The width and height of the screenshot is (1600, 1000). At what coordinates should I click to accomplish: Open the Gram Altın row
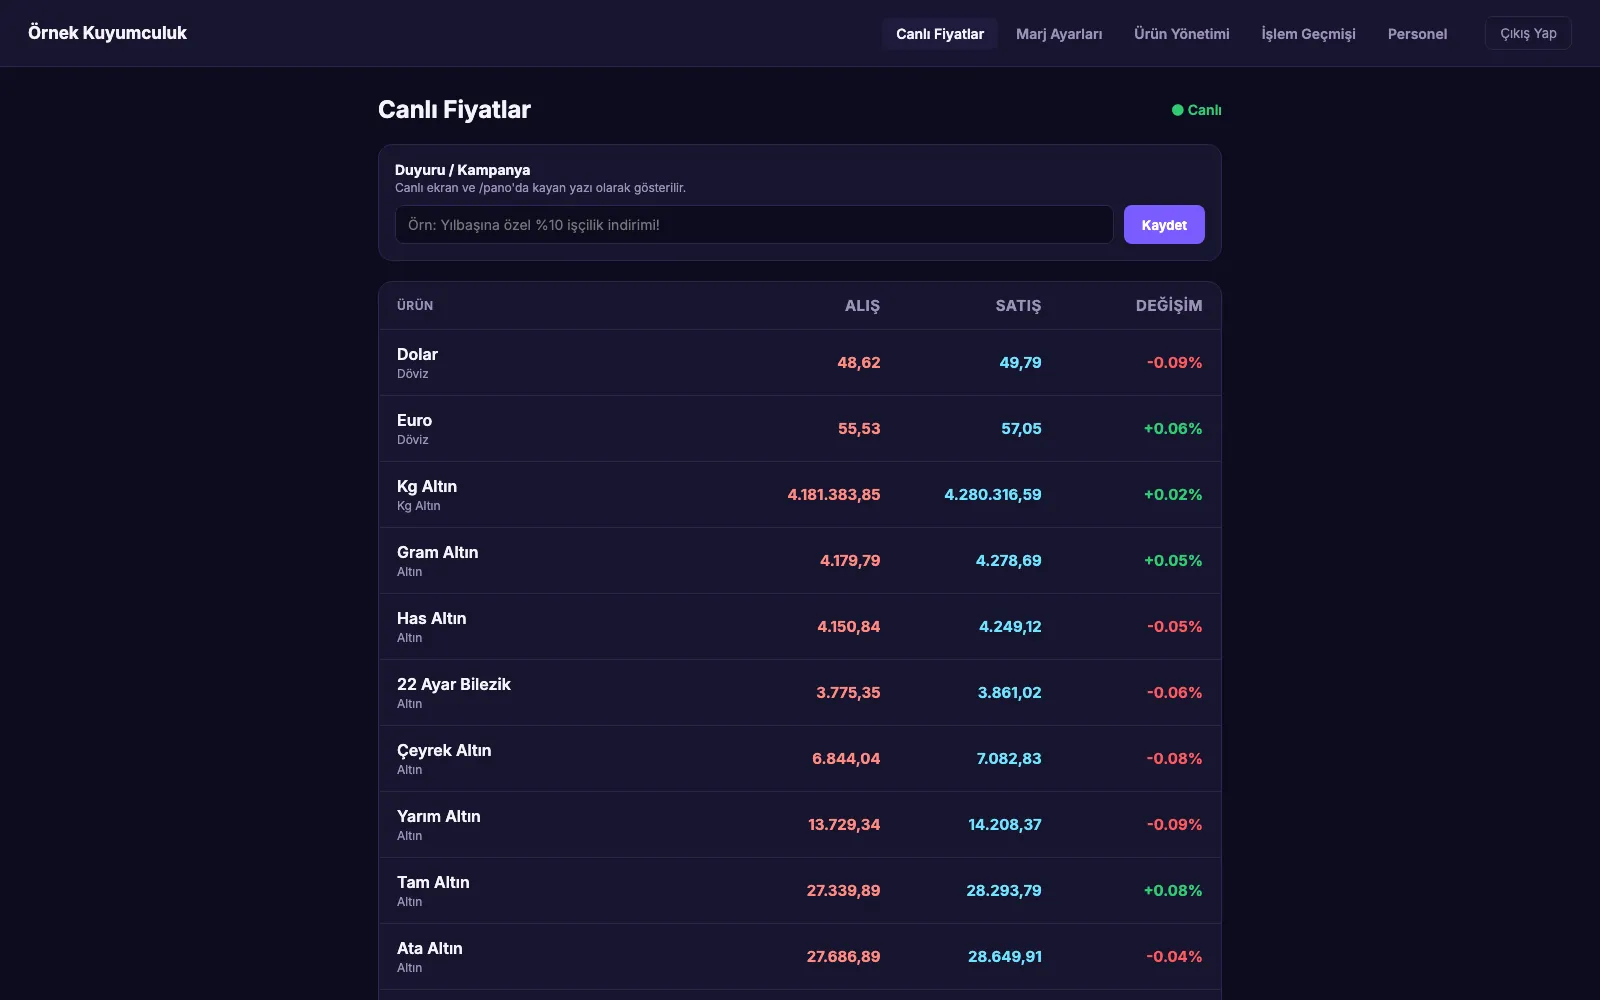800,561
